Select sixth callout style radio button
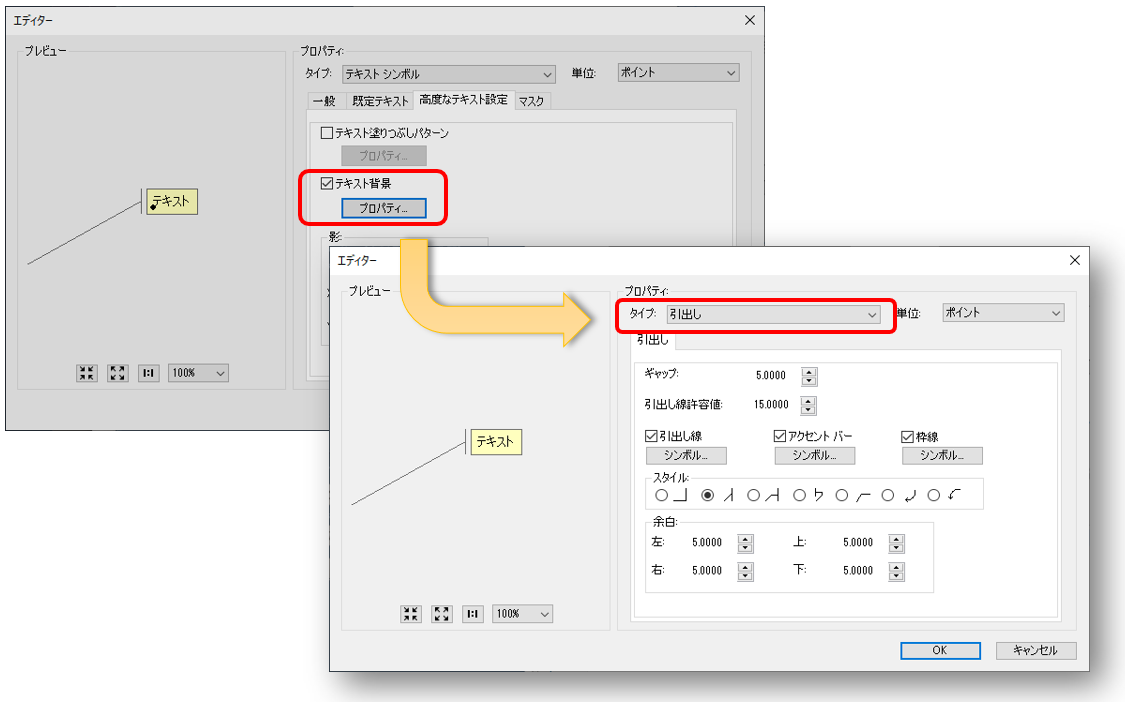 point(888,495)
